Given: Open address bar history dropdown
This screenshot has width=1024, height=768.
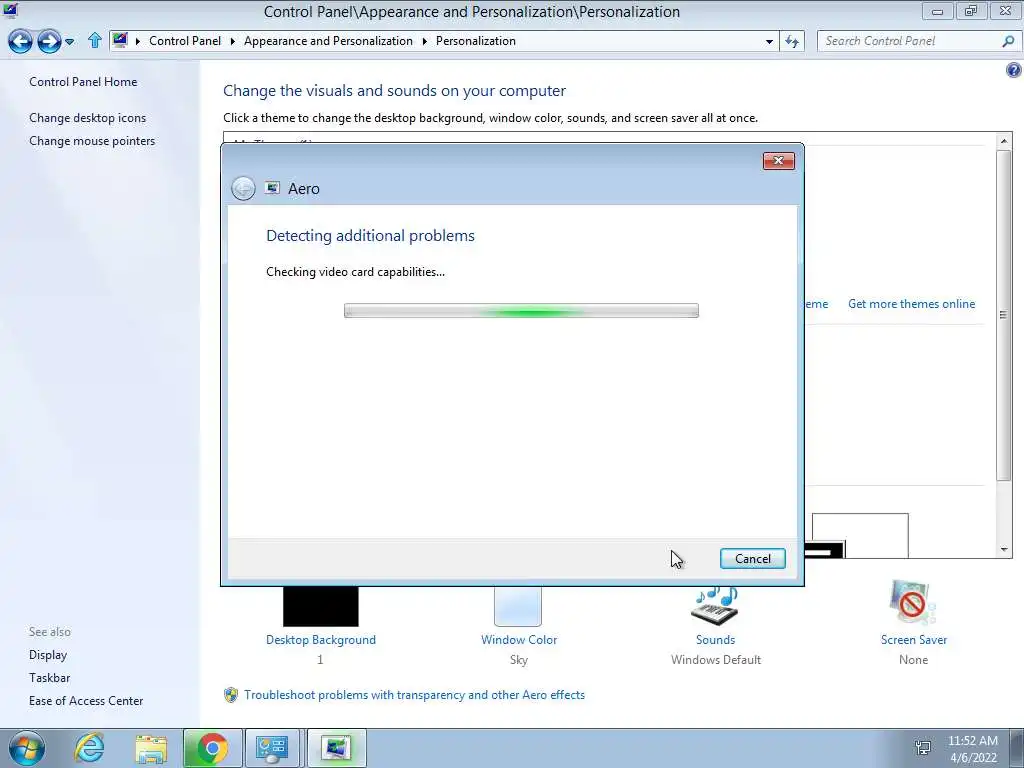Looking at the screenshot, I should coord(769,41).
